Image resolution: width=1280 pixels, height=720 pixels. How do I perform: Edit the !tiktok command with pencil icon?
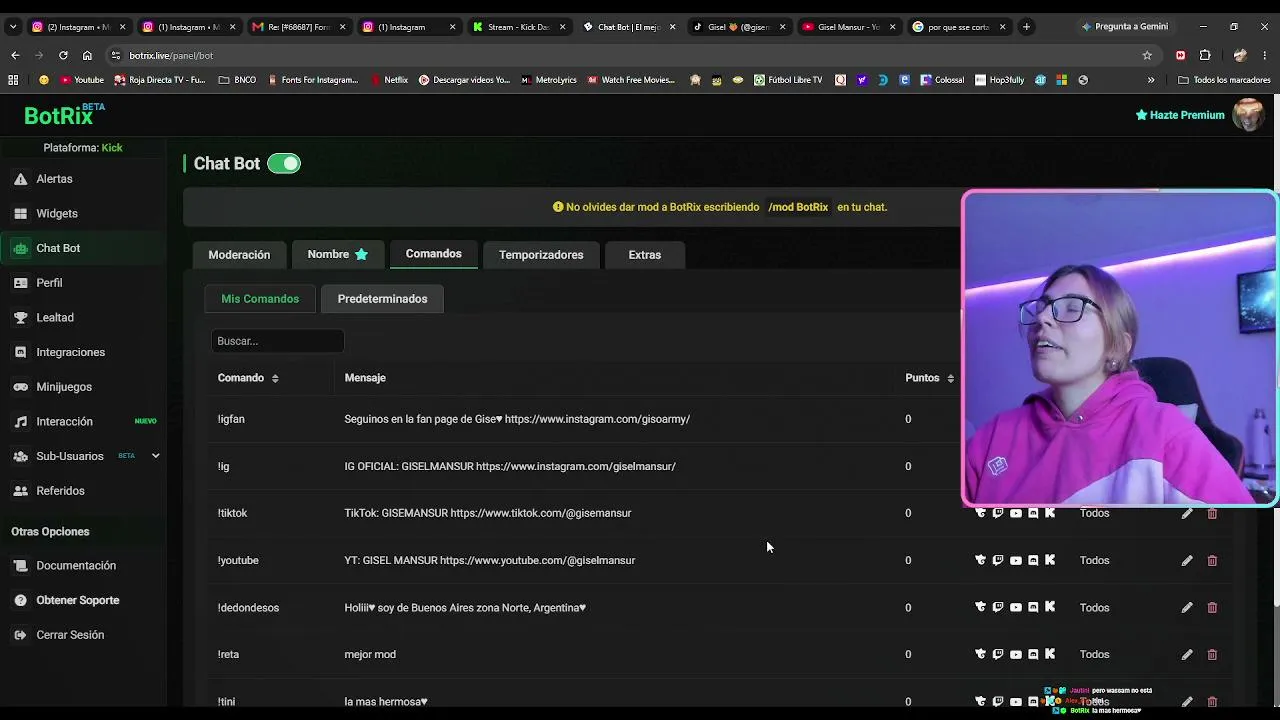pos(1187,513)
